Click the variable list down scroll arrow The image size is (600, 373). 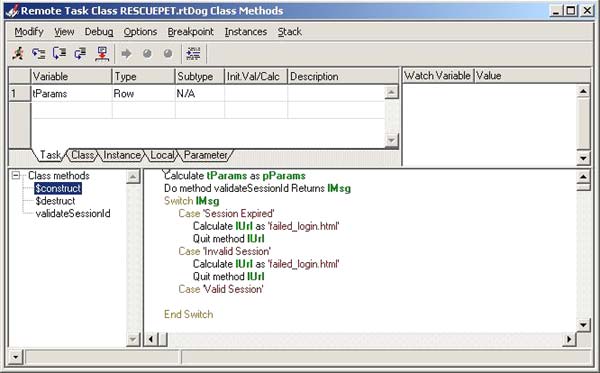click(x=391, y=140)
